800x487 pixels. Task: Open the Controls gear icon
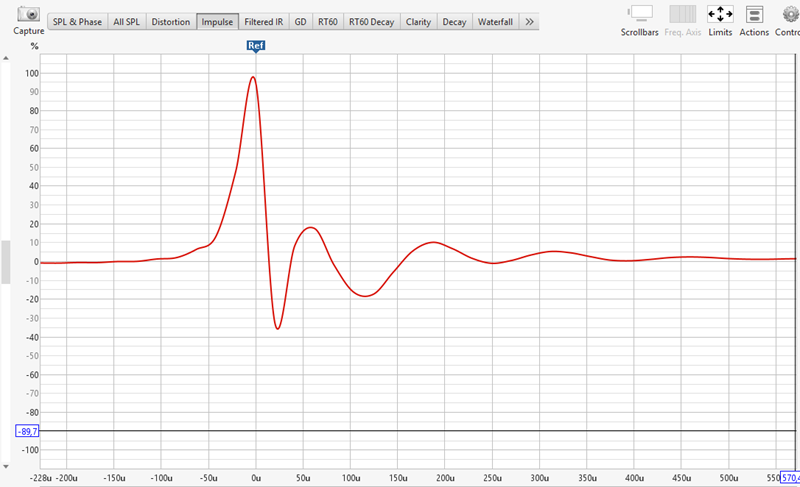(791, 14)
